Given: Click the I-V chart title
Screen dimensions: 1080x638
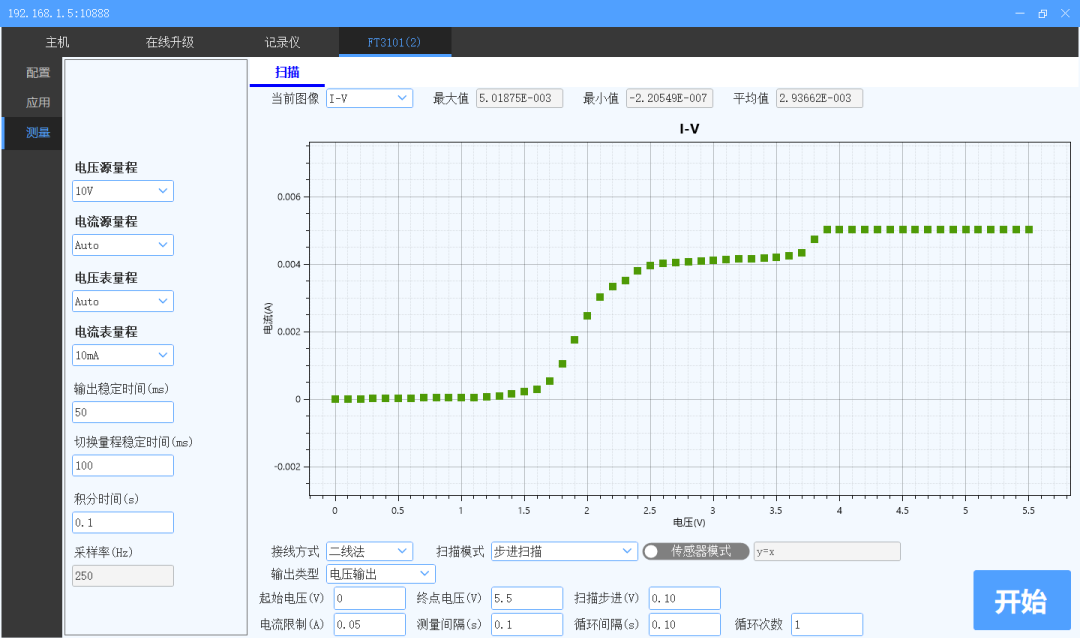Looking at the screenshot, I should (x=689, y=129).
